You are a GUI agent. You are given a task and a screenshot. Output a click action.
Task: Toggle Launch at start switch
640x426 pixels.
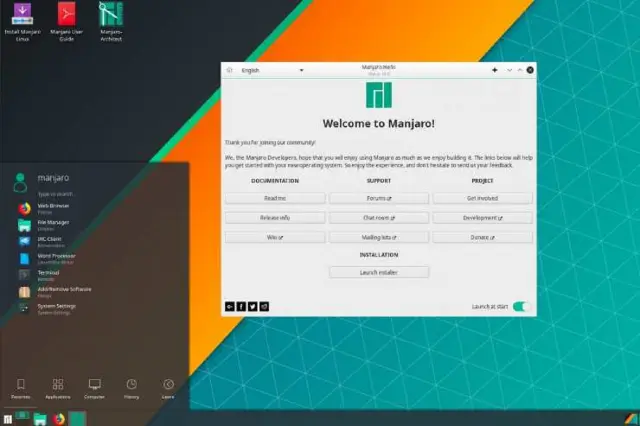point(520,306)
